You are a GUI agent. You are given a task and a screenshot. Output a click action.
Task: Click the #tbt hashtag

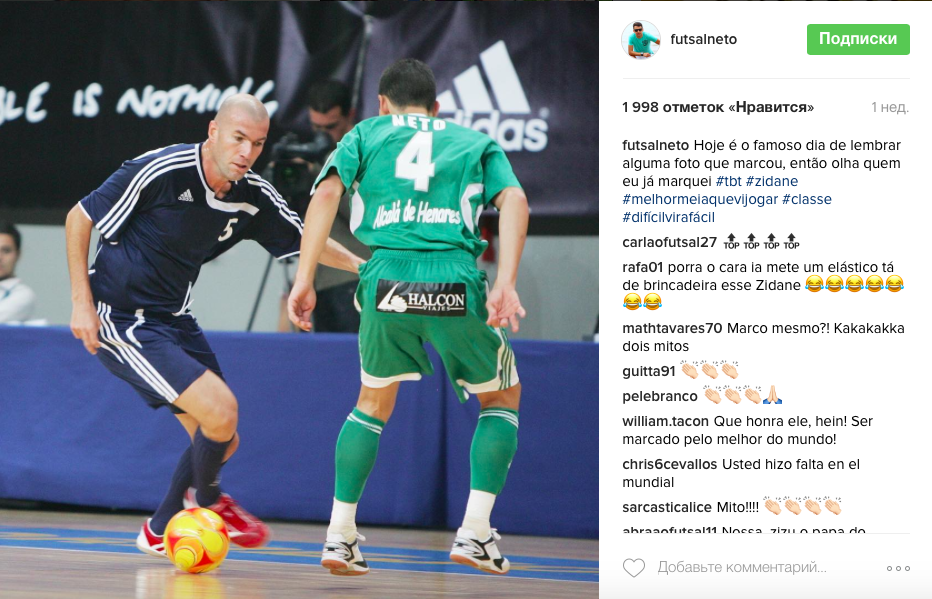coord(728,181)
